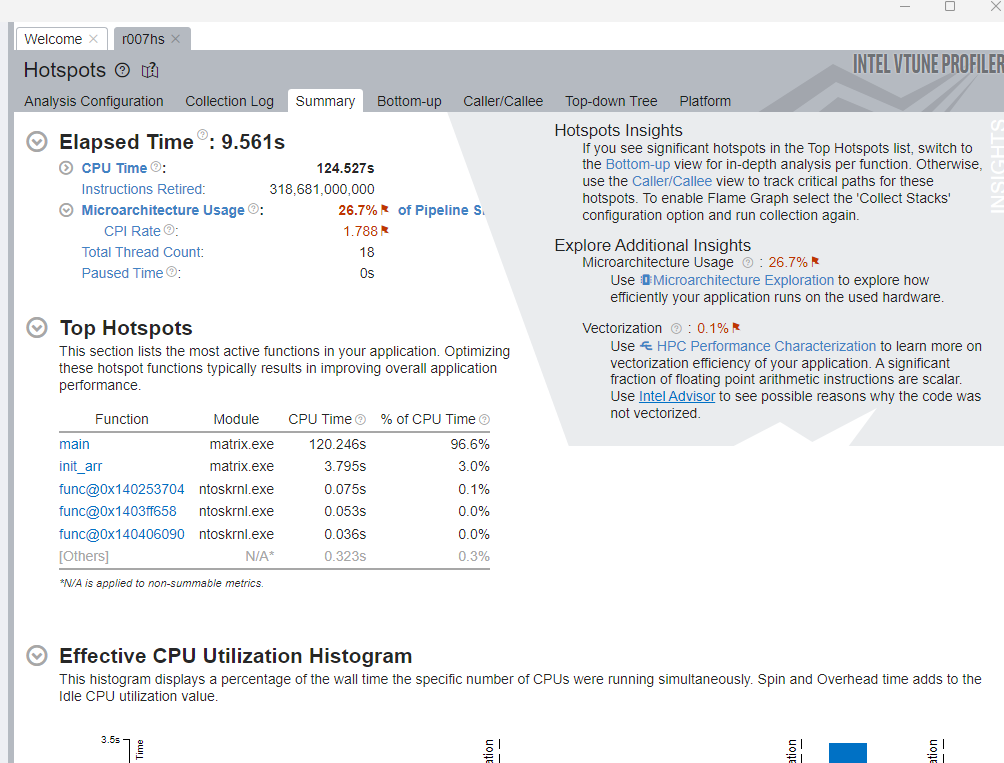Click the chip icon before Microarchitecture Exploration
The width and height of the screenshot is (1004, 763).
click(646, 280)
